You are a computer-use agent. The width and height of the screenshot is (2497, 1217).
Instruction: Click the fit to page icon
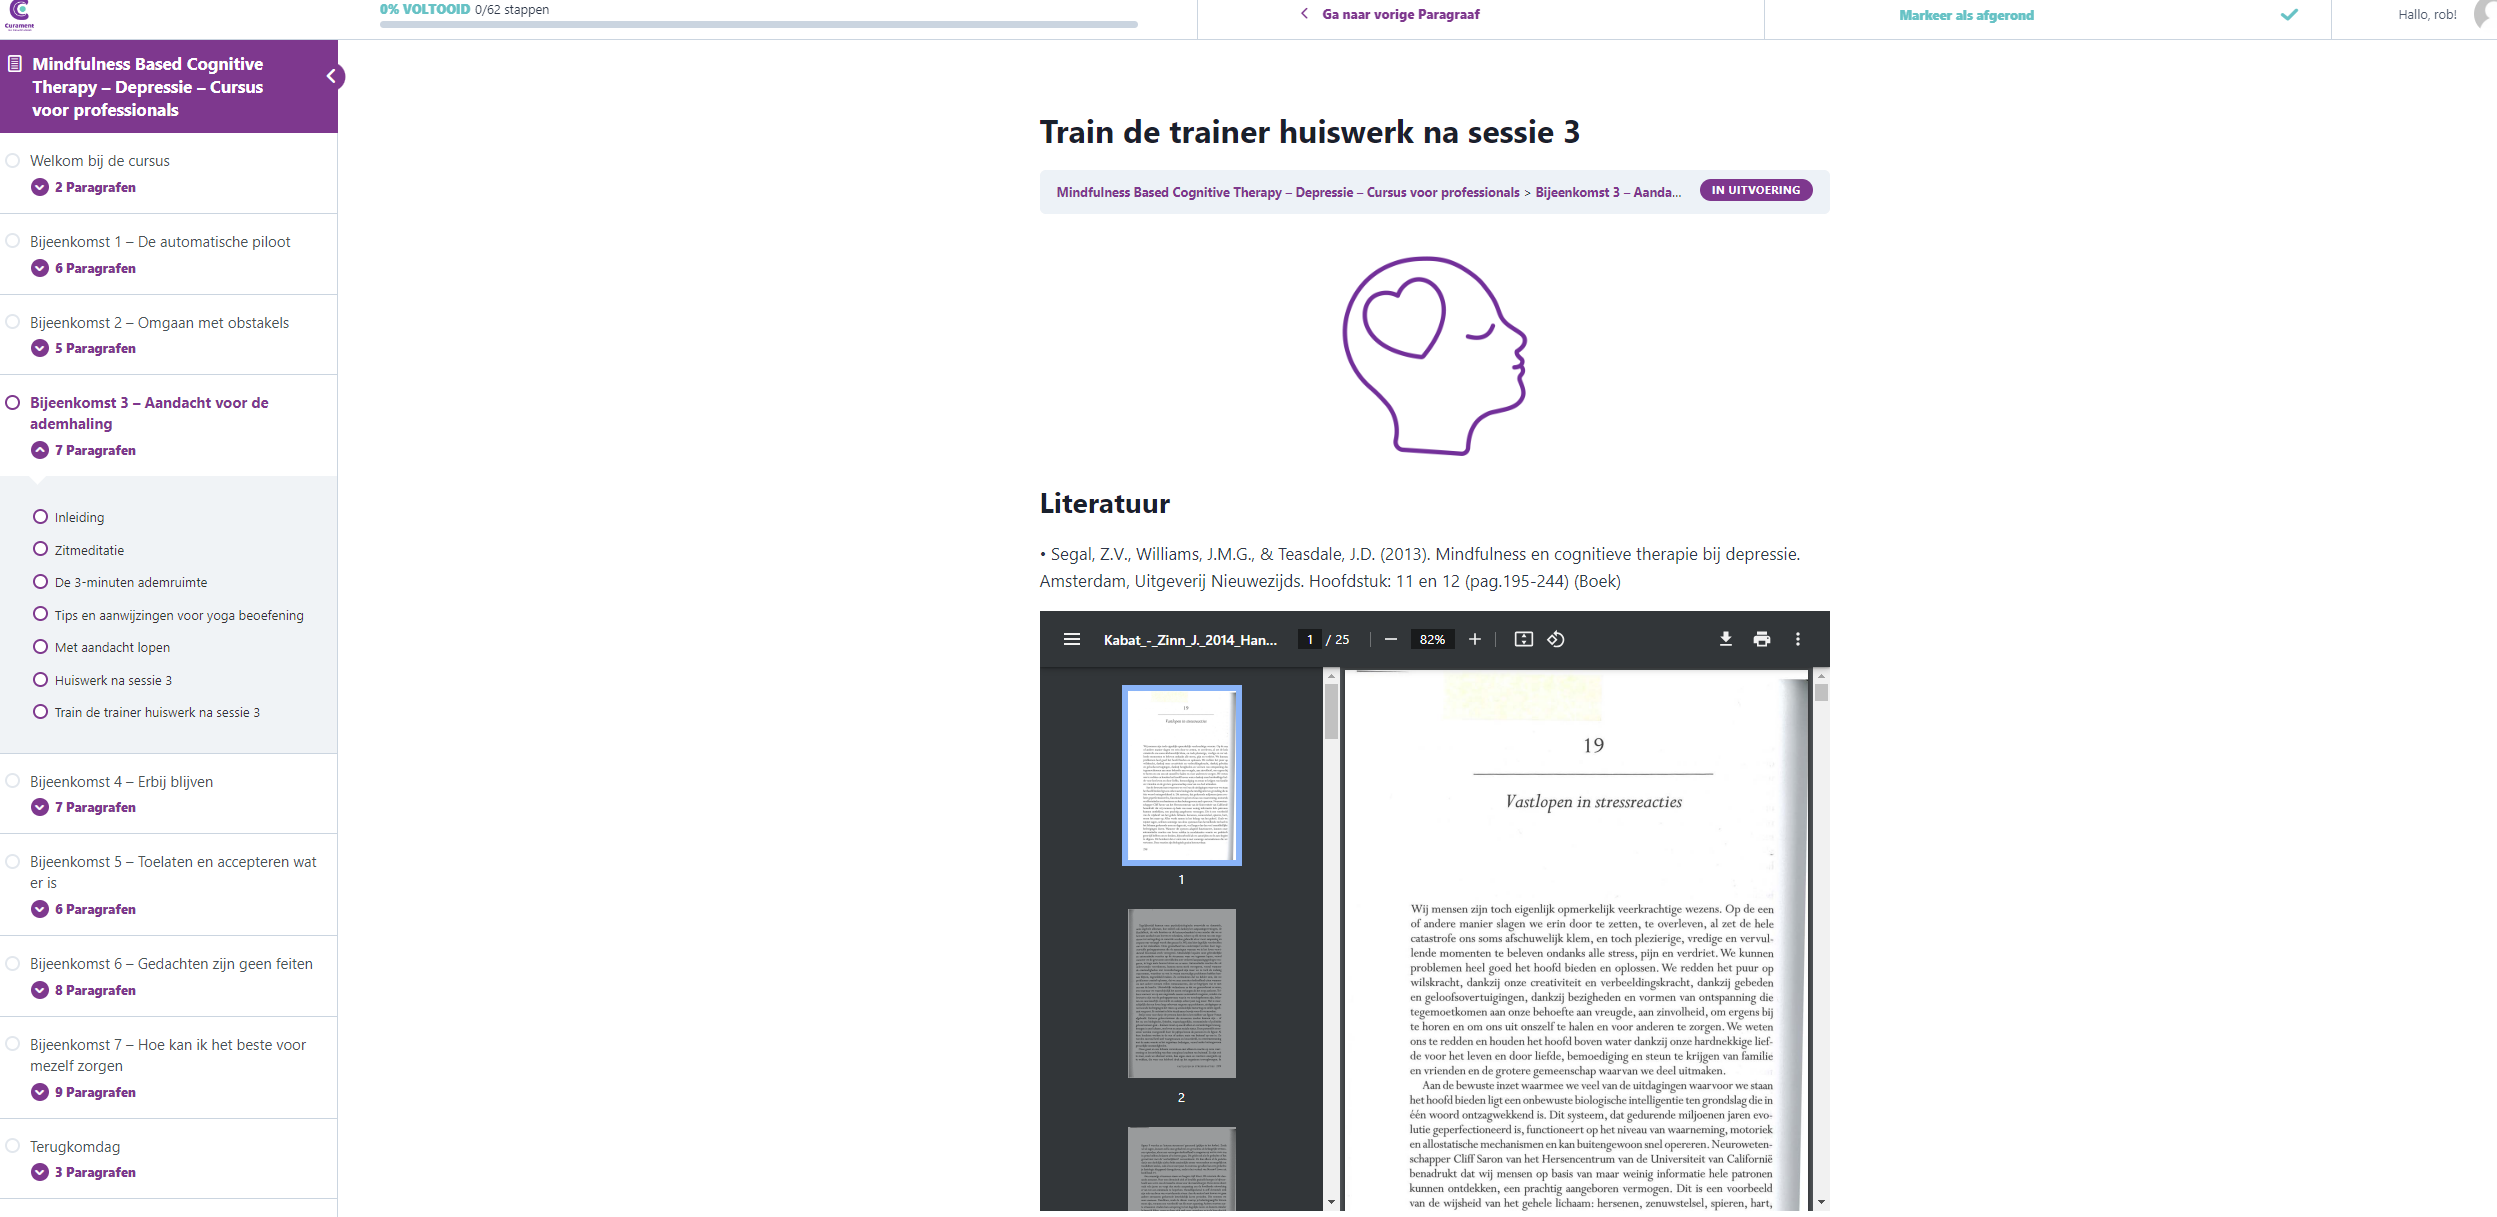pyautogui.click(x=1523, y=639)
